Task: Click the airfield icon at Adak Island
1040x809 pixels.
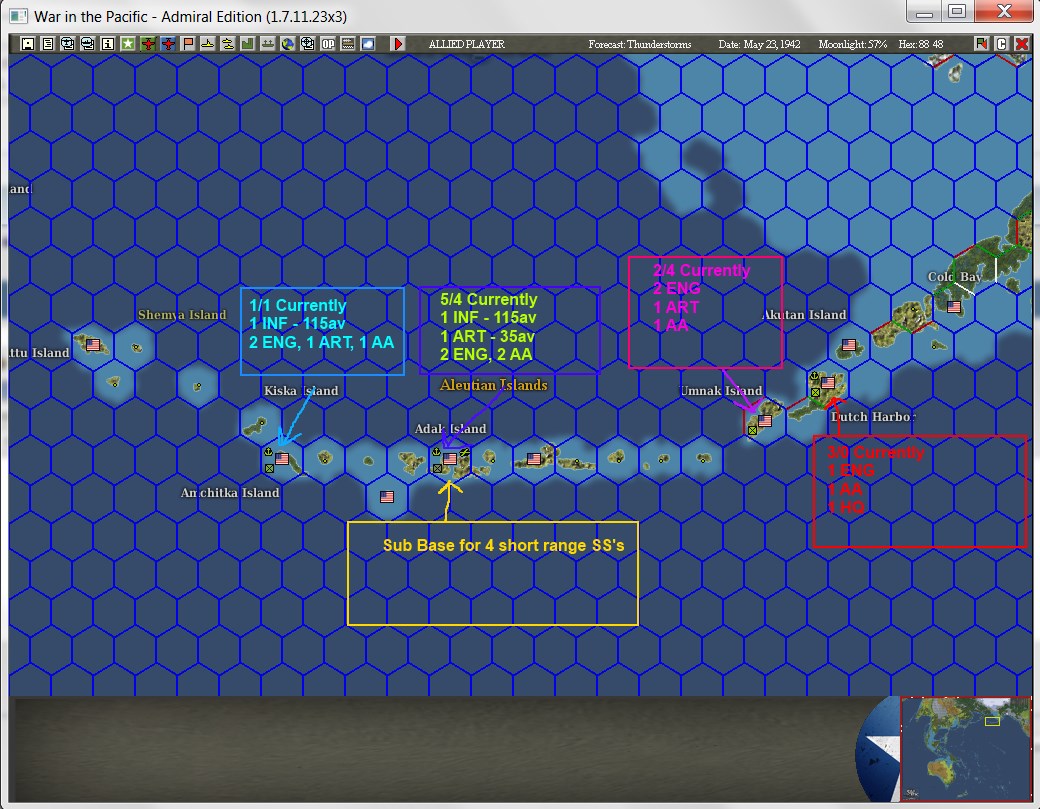Action: pos(464,452)
